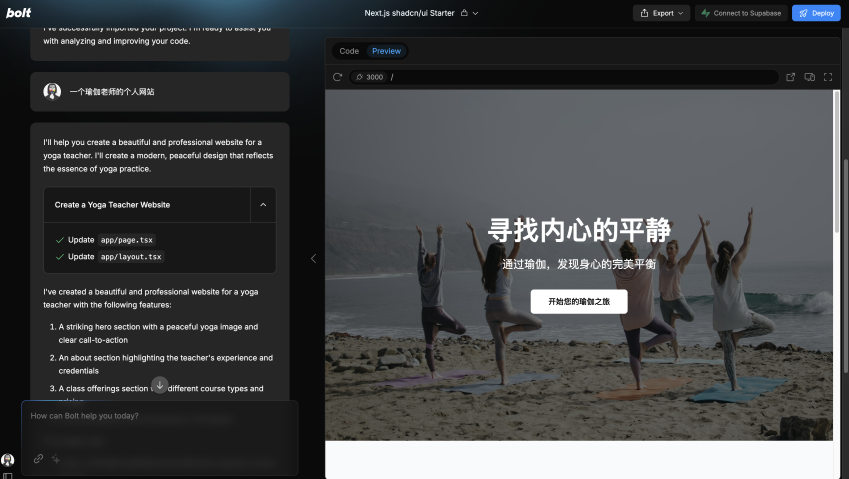The width and height of the screenshot is (849, 479).
Task: Select the Preview tab
Action: 386,51
